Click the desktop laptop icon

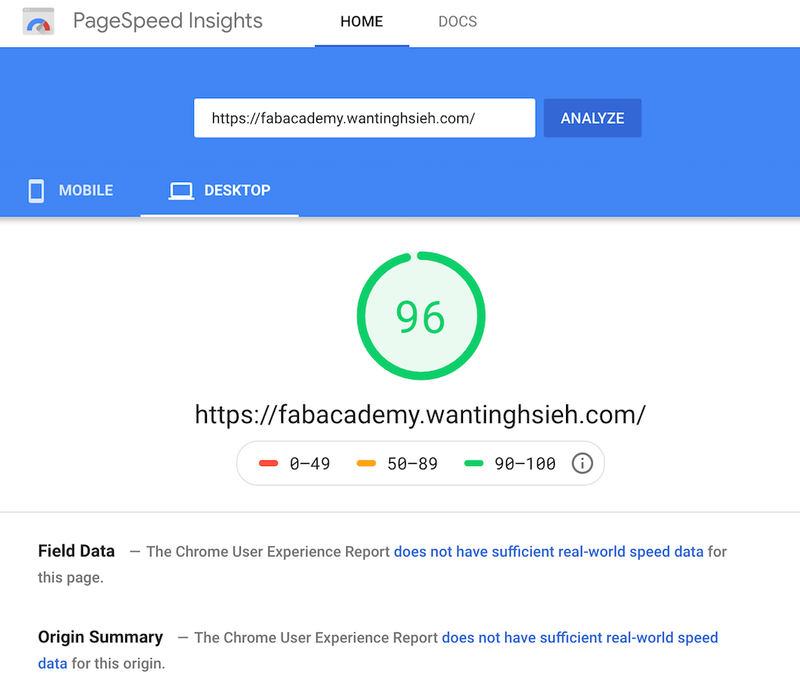181,191
